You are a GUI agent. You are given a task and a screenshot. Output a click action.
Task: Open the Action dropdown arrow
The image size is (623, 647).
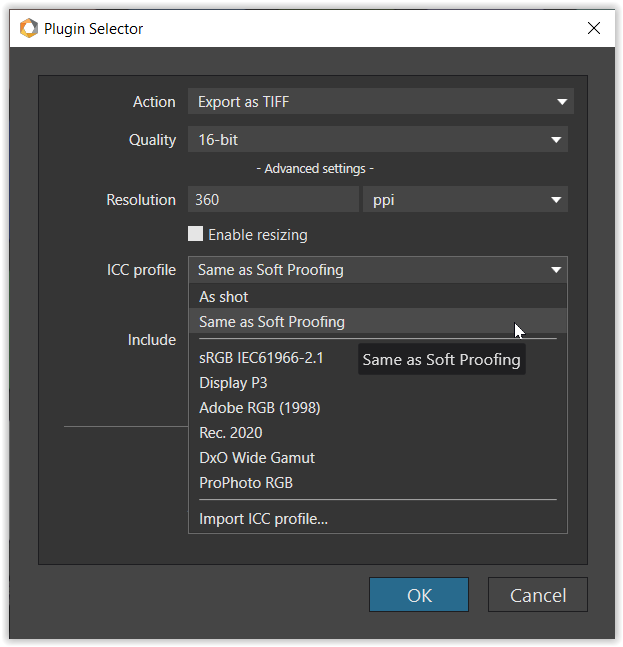point(562,102)
